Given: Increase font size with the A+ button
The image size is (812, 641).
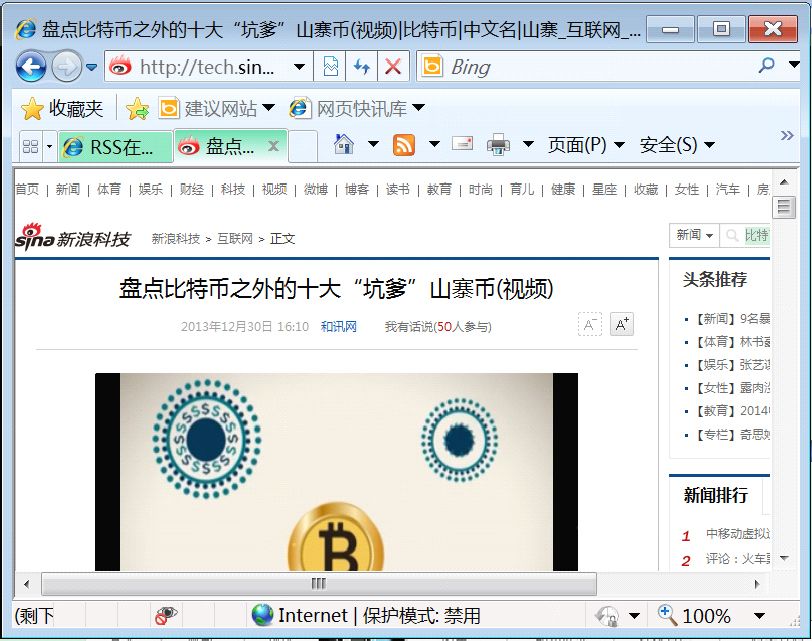Looking at the screenshot, I should pos(622,325).
